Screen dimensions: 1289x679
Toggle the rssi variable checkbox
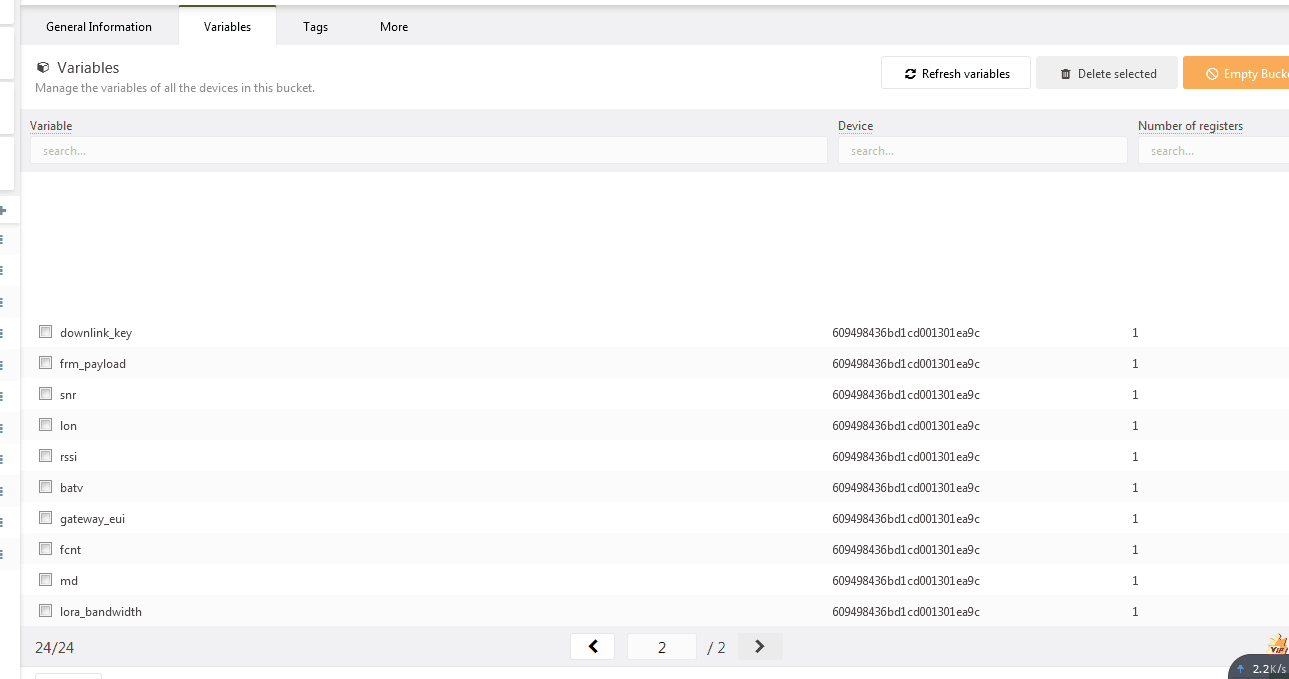point(45,456)
